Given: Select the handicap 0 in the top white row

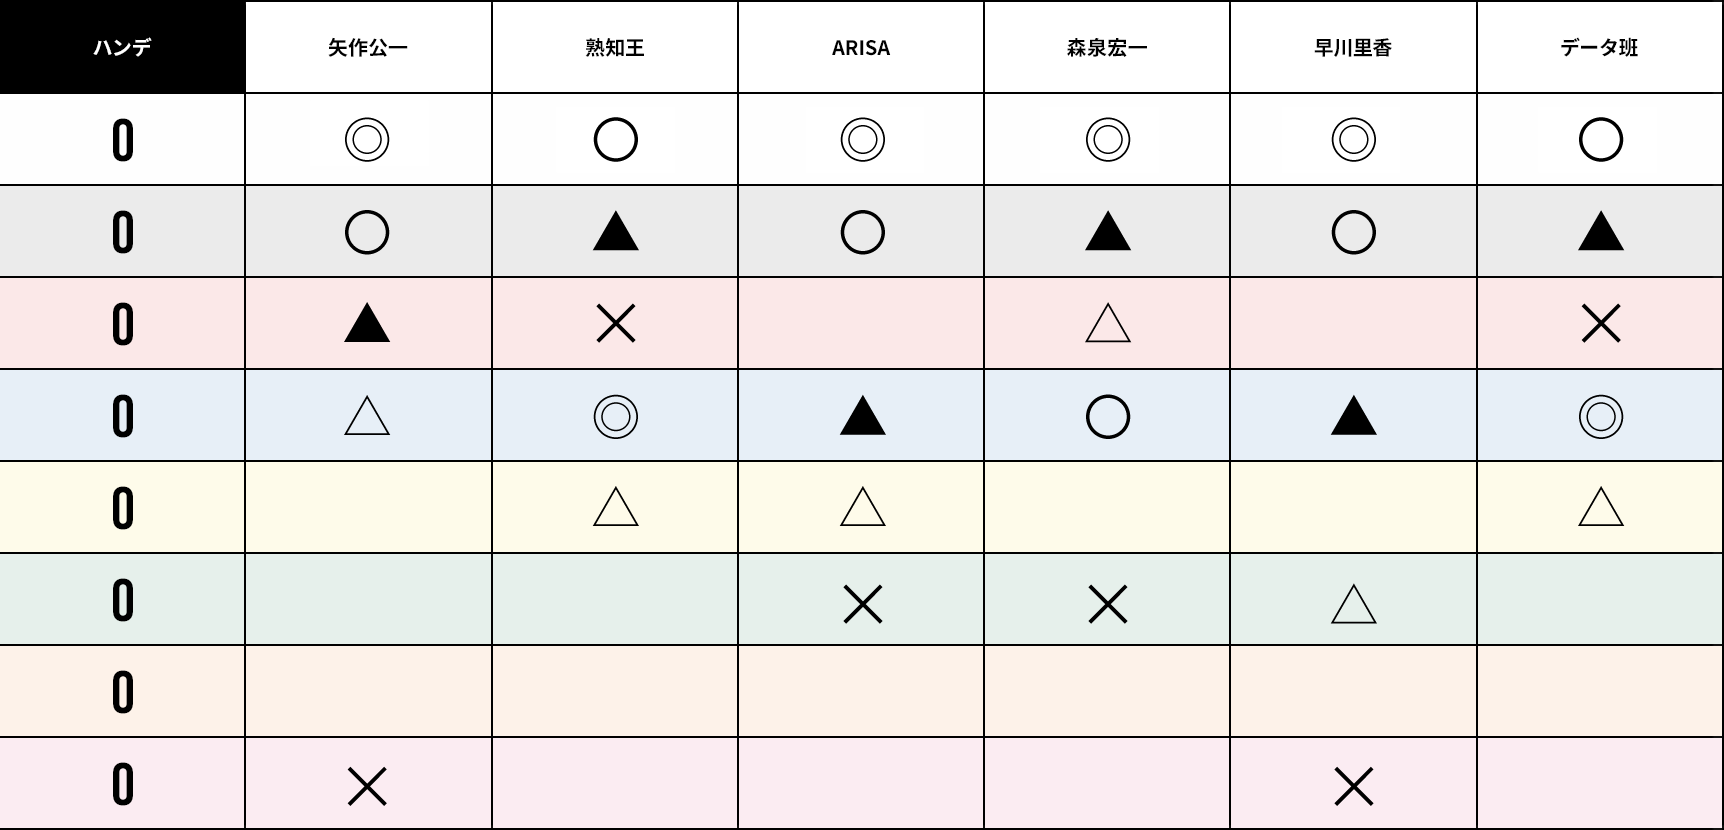Looking at the screenshot, I should coord(122,140).
